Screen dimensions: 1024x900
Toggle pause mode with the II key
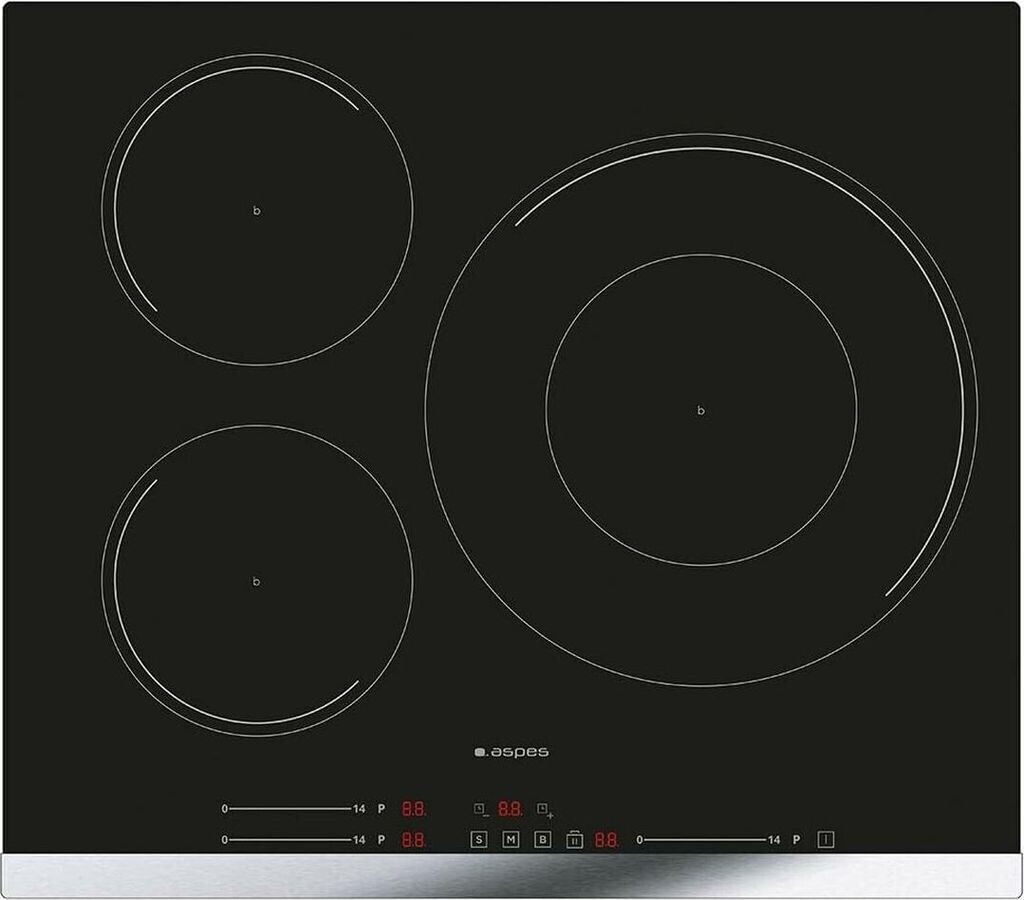[x=575, y=838]
